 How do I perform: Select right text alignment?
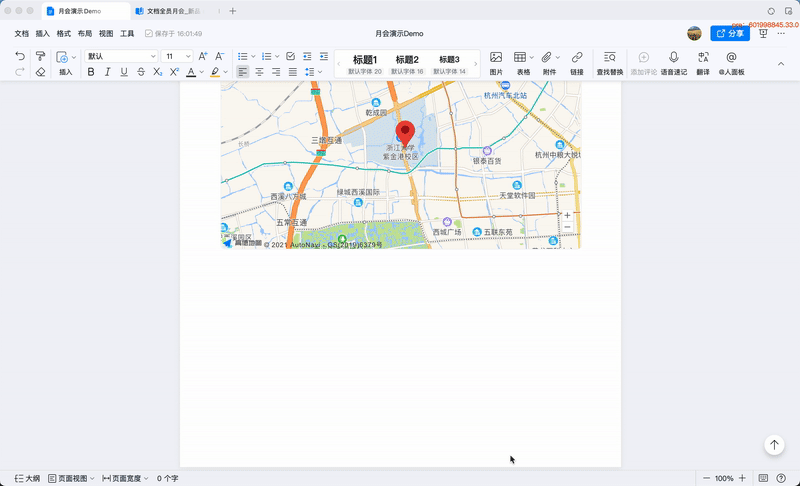click(276, 72)
